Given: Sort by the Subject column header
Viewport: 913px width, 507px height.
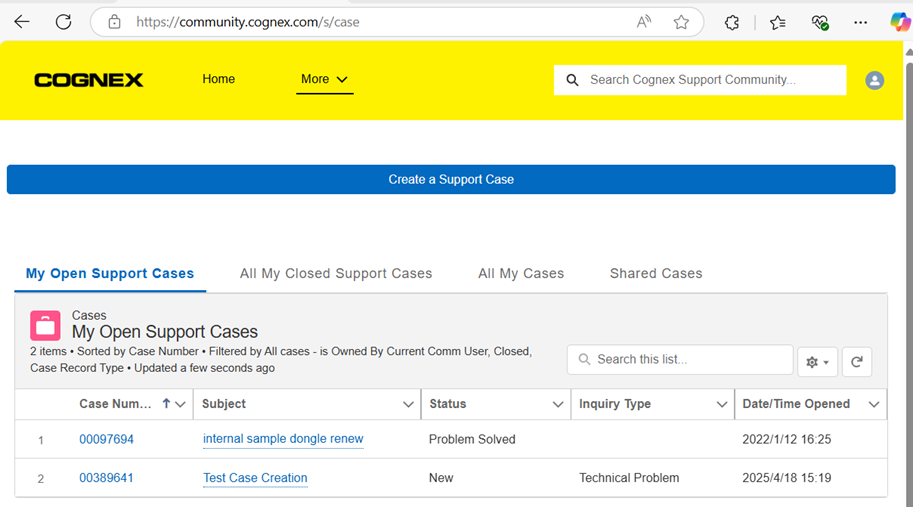Looking at the screenshot, I should tap(224, 404).
